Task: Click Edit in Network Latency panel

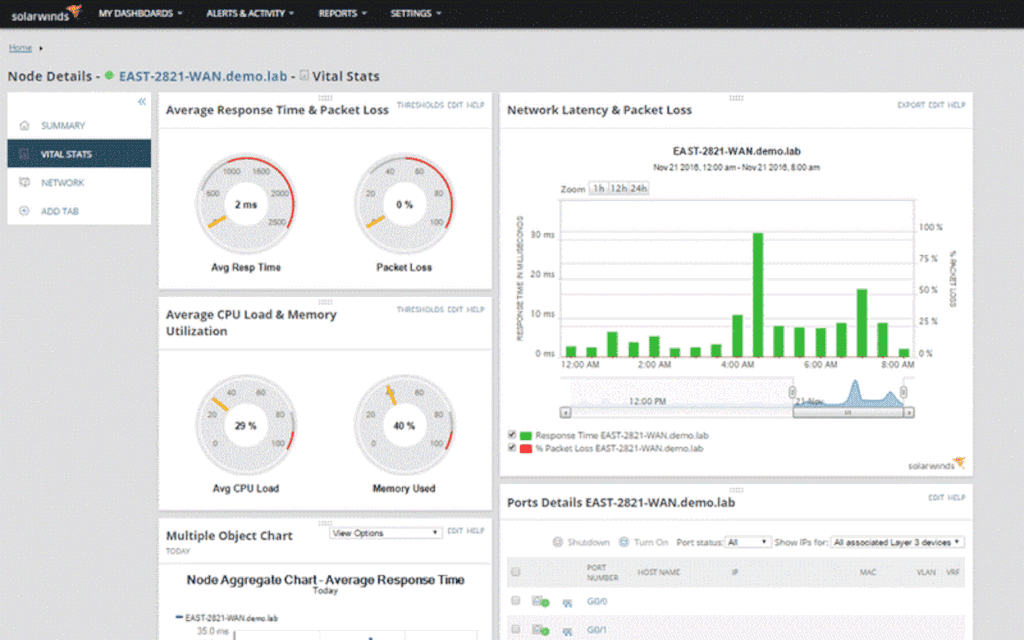Action: point(936,105)
